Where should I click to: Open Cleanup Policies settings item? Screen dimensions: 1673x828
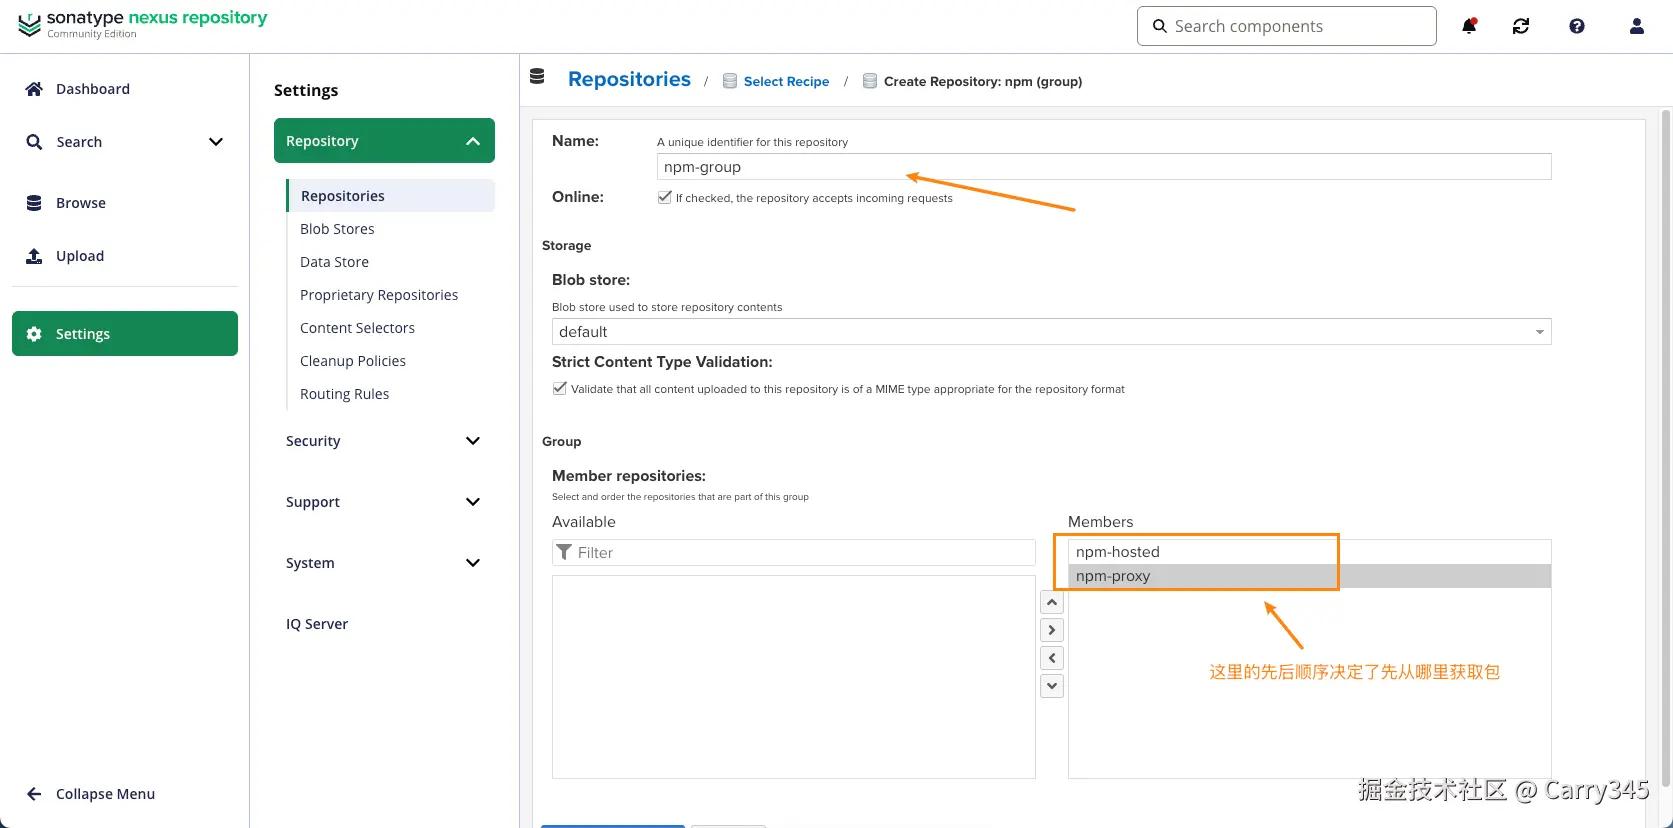click(x=353, y=361)
